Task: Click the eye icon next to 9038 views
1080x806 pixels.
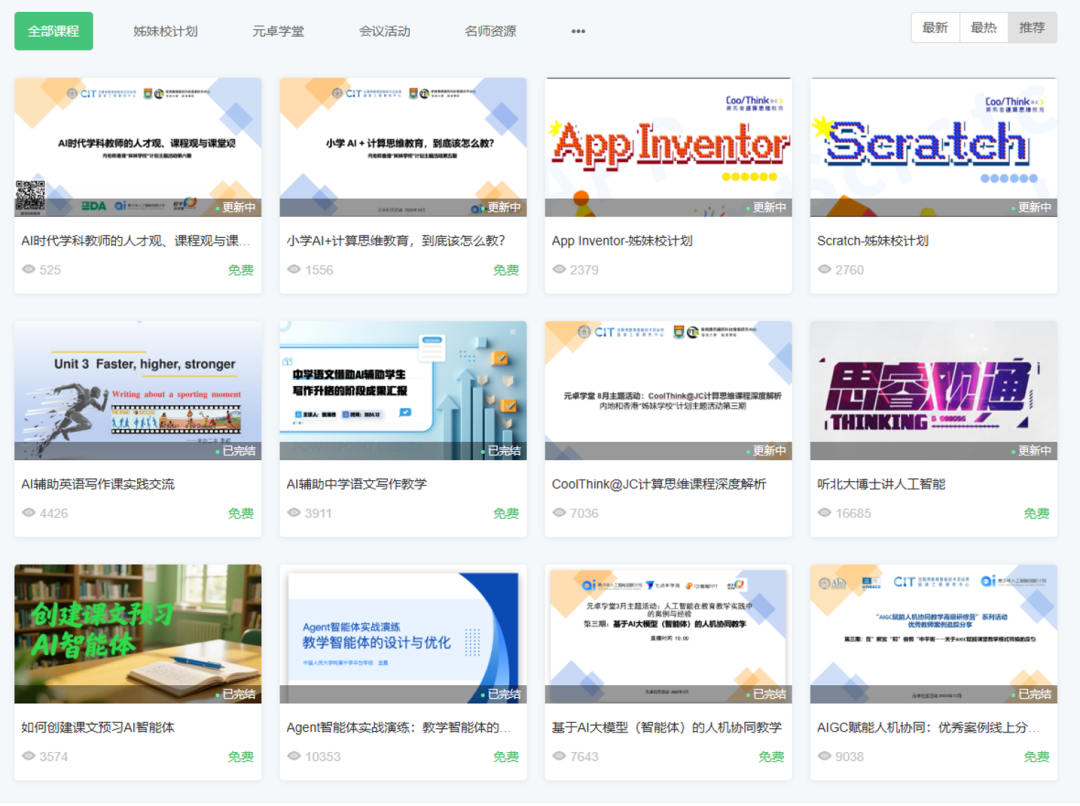Action: click(x=825, y=757)
